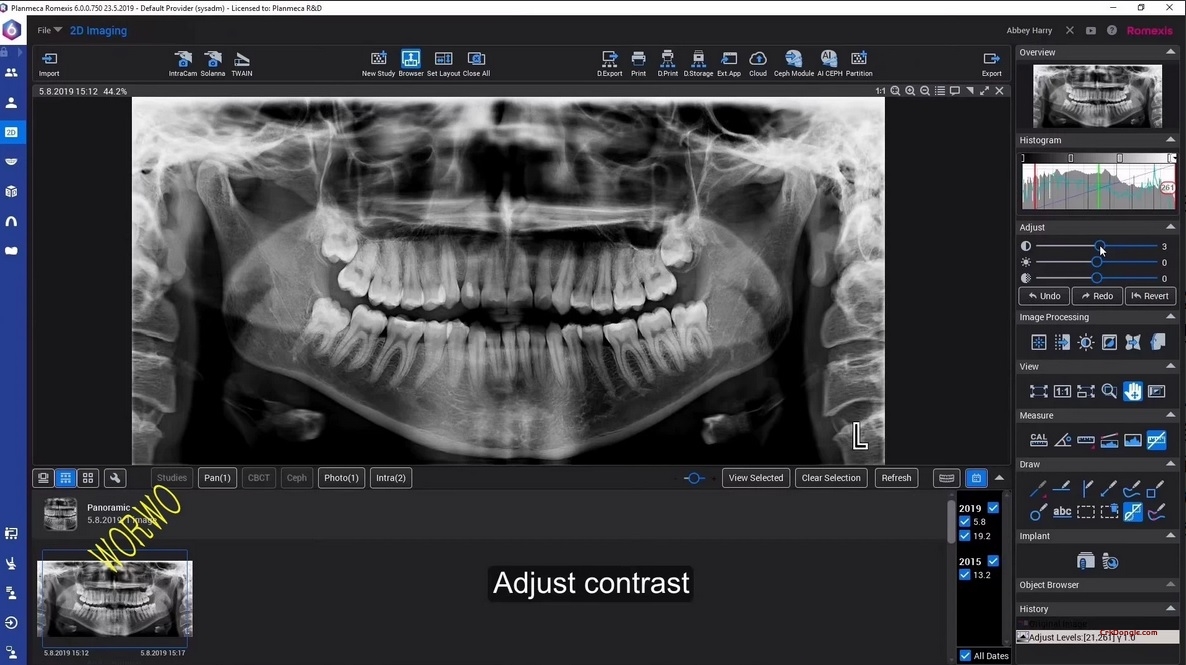Select the IntraCam capture tool
The image size is (1186, 665).
click(x=182, y=60)
